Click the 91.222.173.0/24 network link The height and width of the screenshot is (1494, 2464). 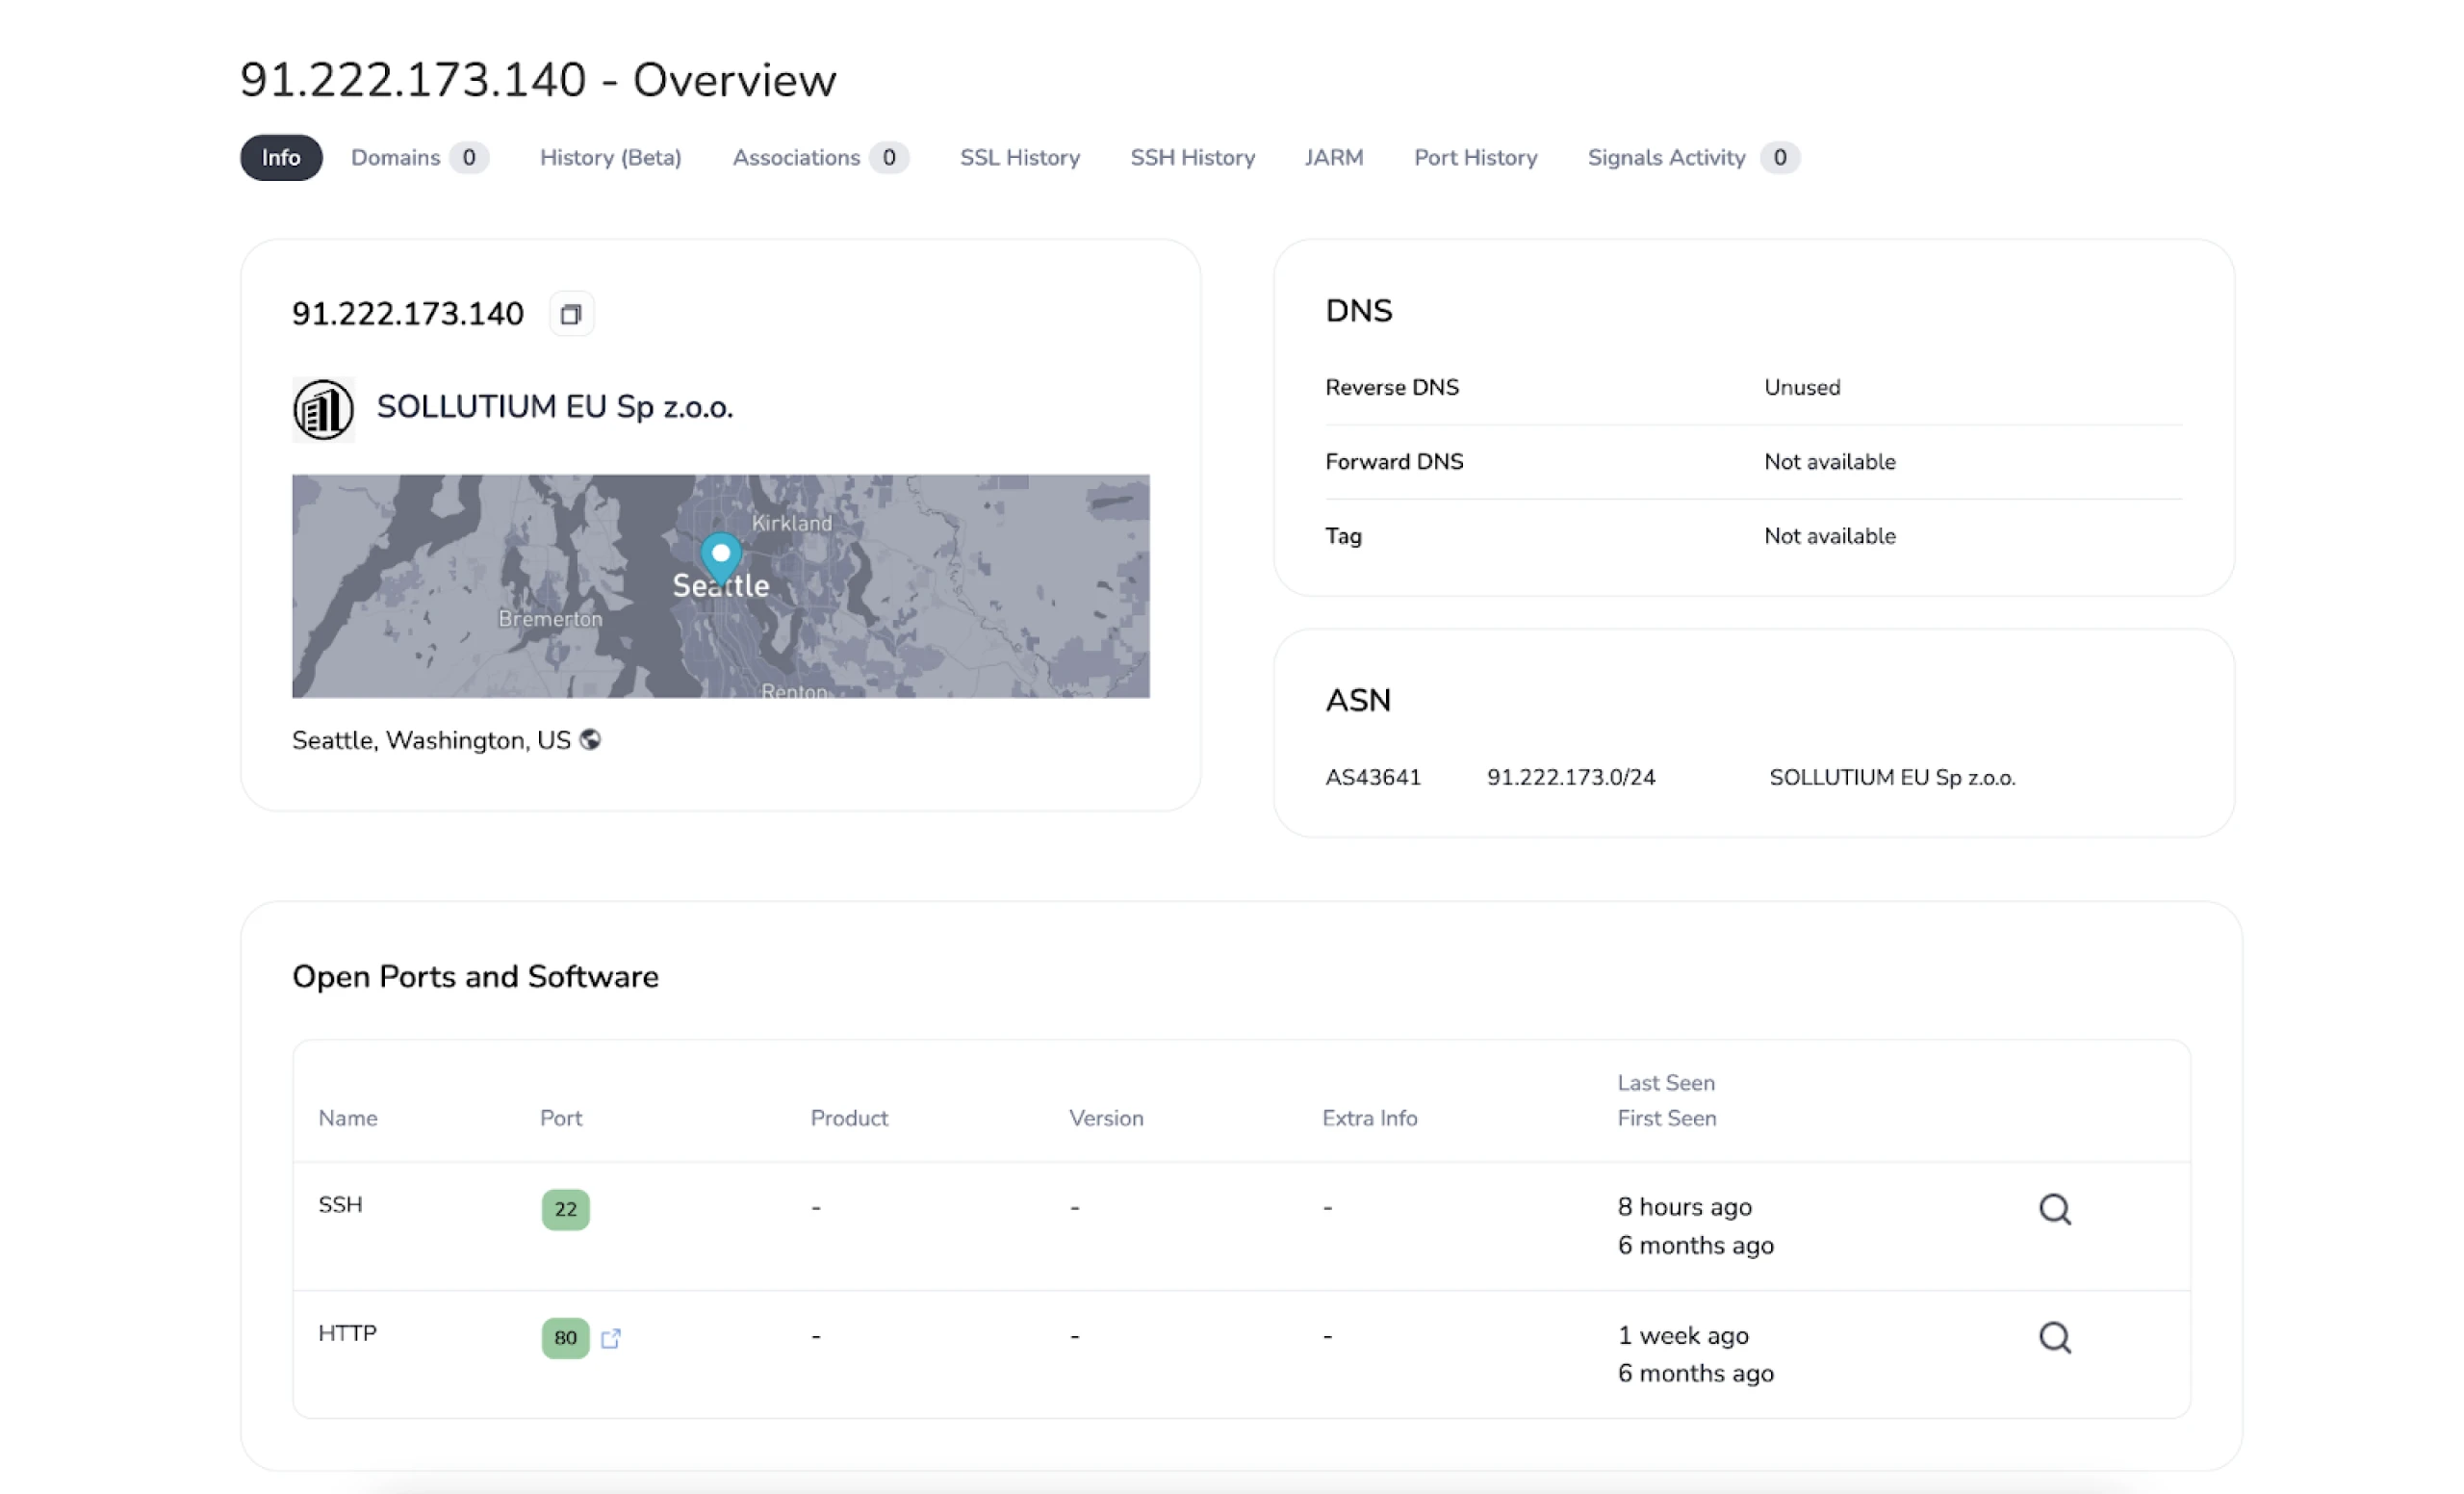pyautogui.click(x=1570, y=777)
